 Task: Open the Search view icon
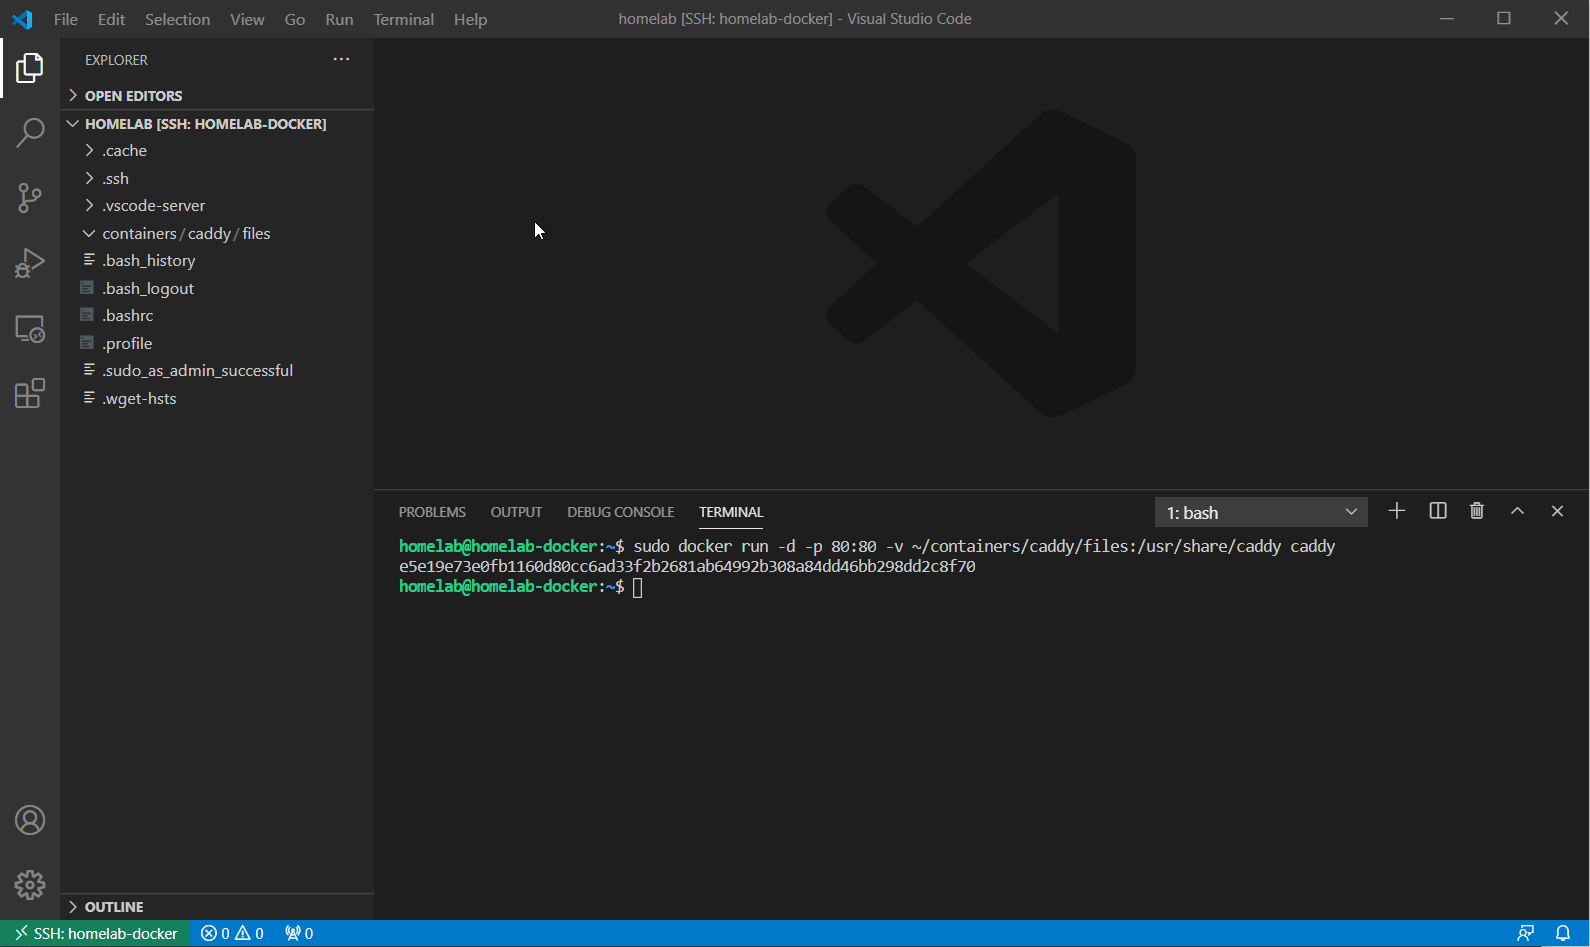click(x=30, y=132)
